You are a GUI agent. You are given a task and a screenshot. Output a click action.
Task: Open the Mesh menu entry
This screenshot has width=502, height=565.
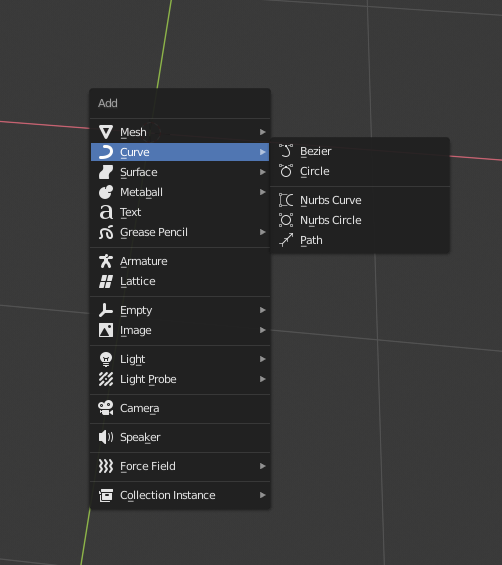(180, 132)
